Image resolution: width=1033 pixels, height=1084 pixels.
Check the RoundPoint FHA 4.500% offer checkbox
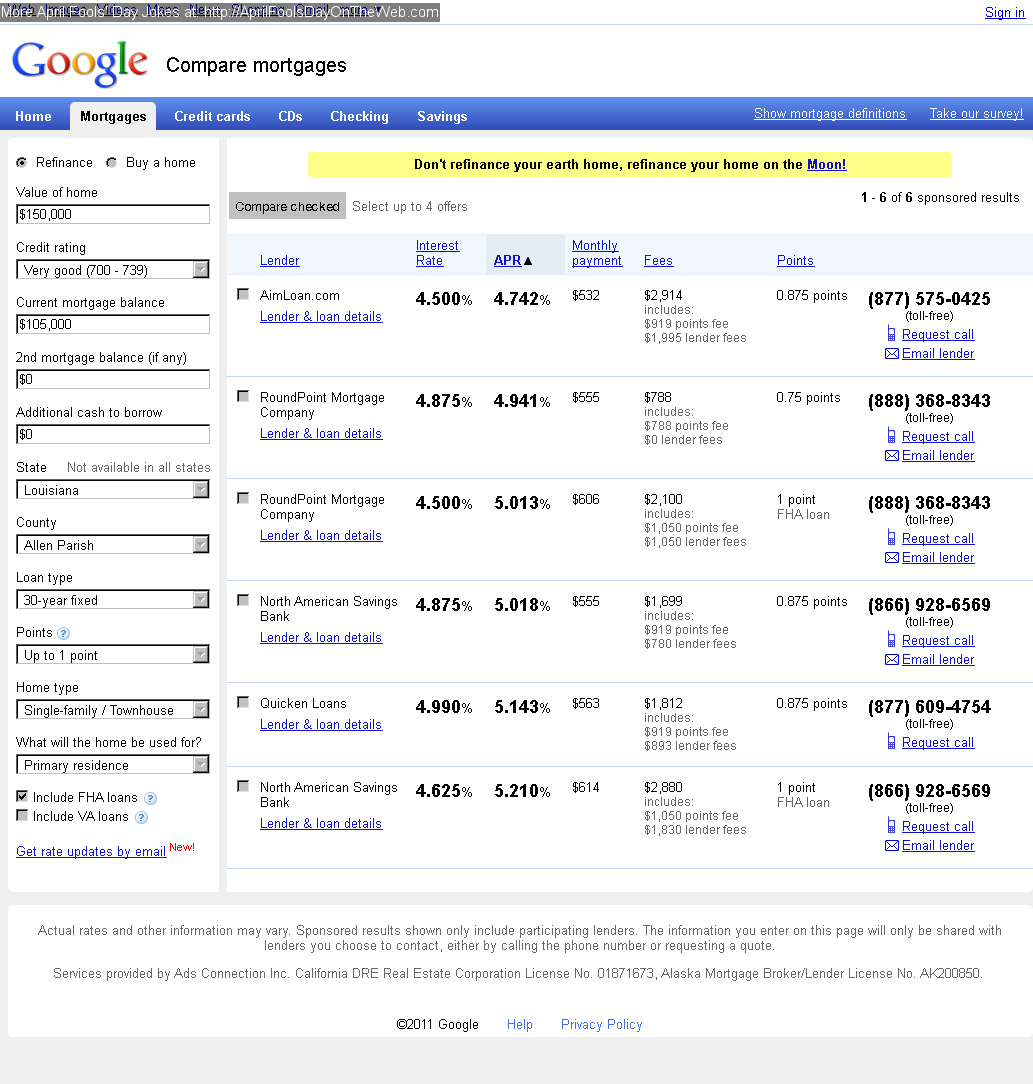(243, 498)
